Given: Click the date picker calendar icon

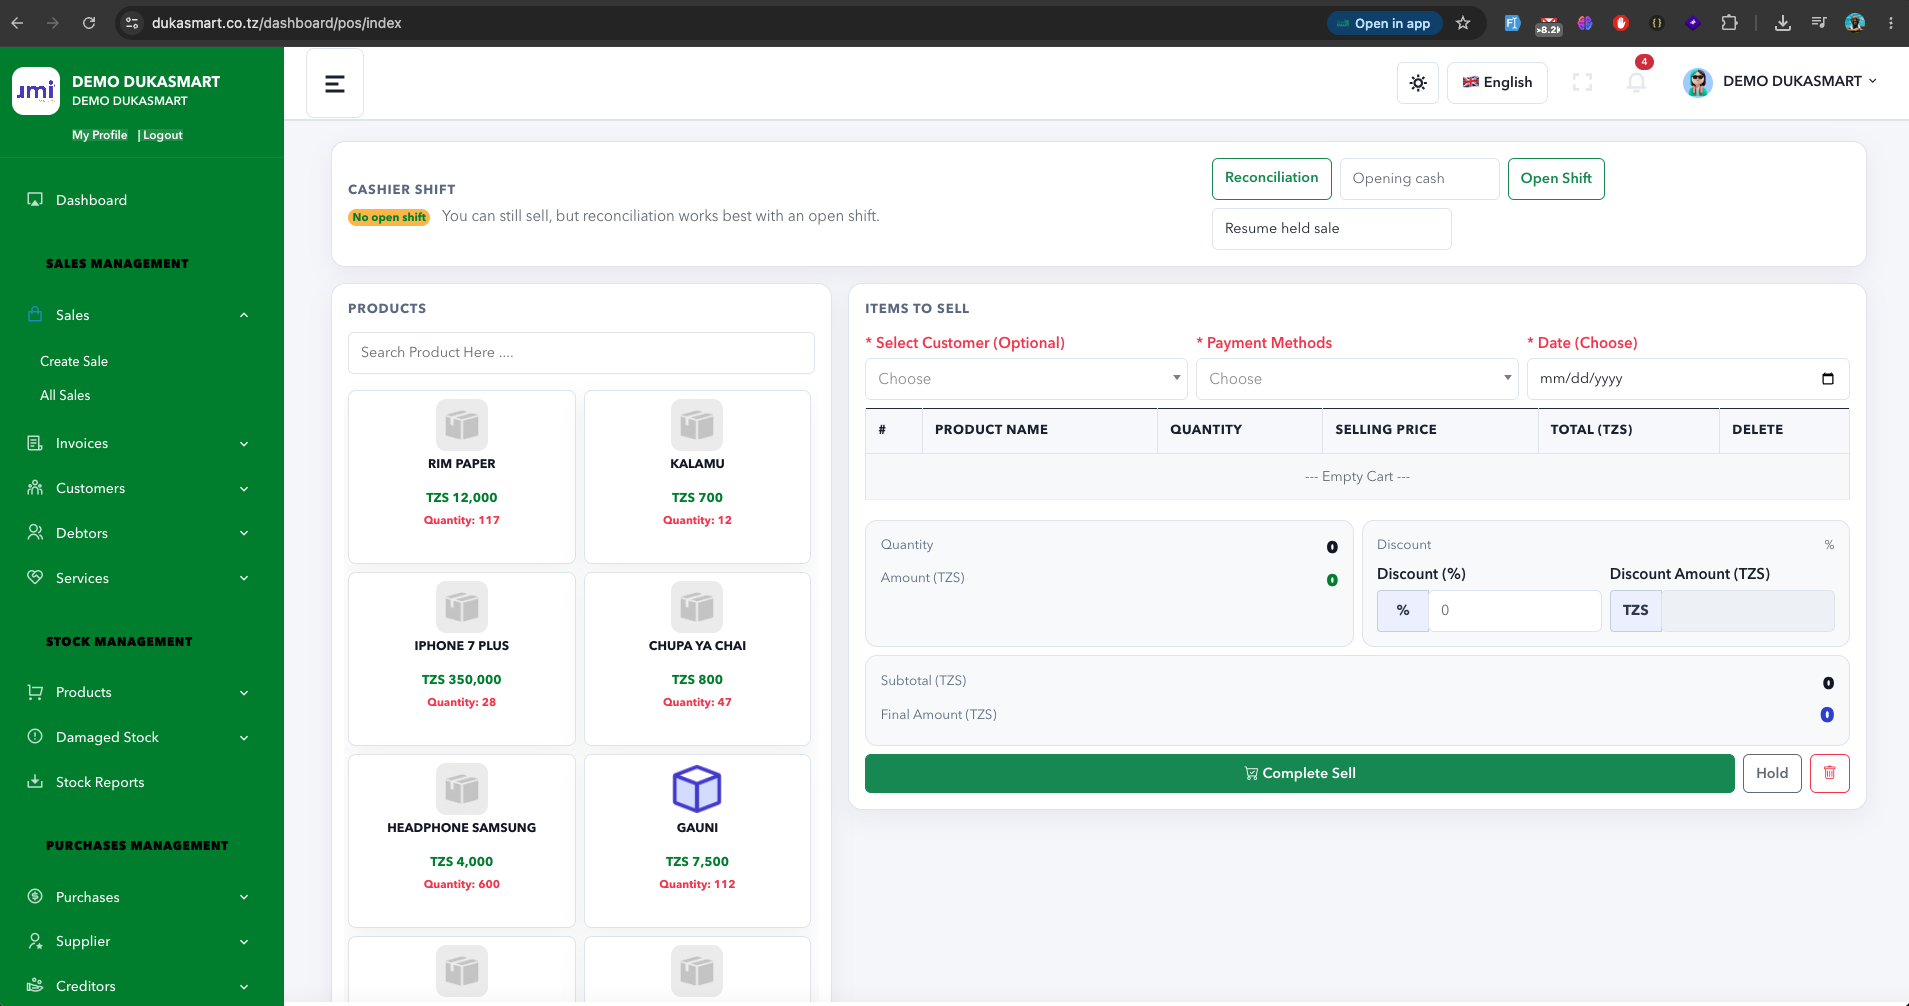Looking at the screenshot, I should point(1828,379).
